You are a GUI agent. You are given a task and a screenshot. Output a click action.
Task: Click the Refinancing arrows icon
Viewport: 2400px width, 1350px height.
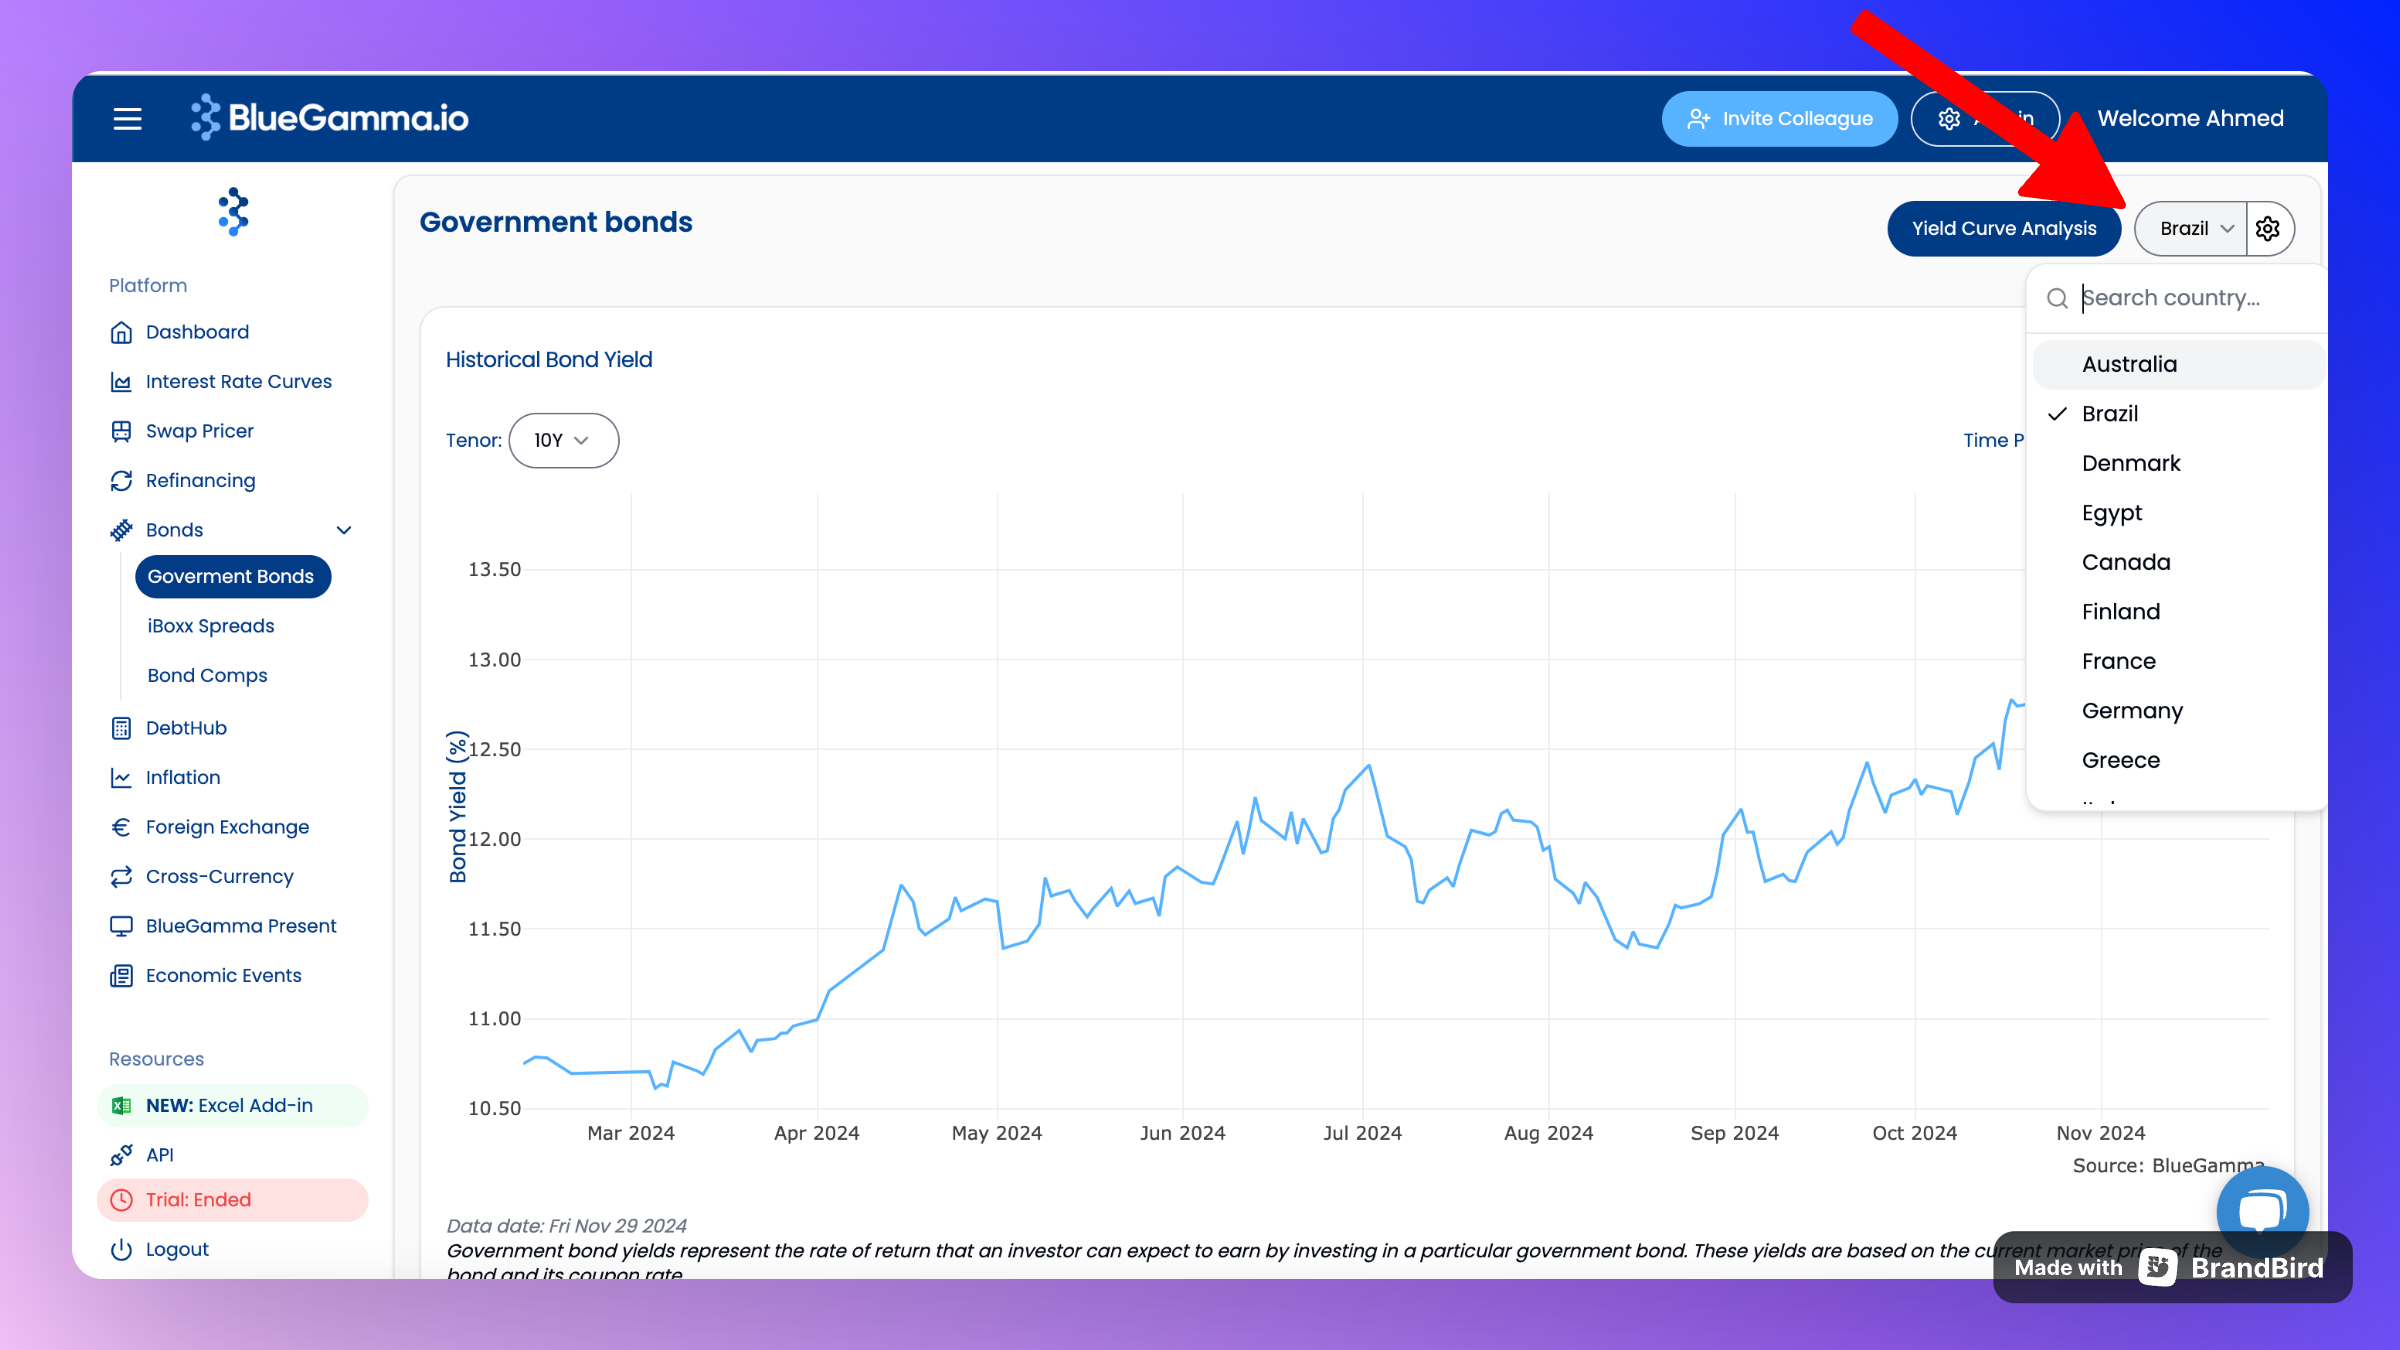[121, 481]
